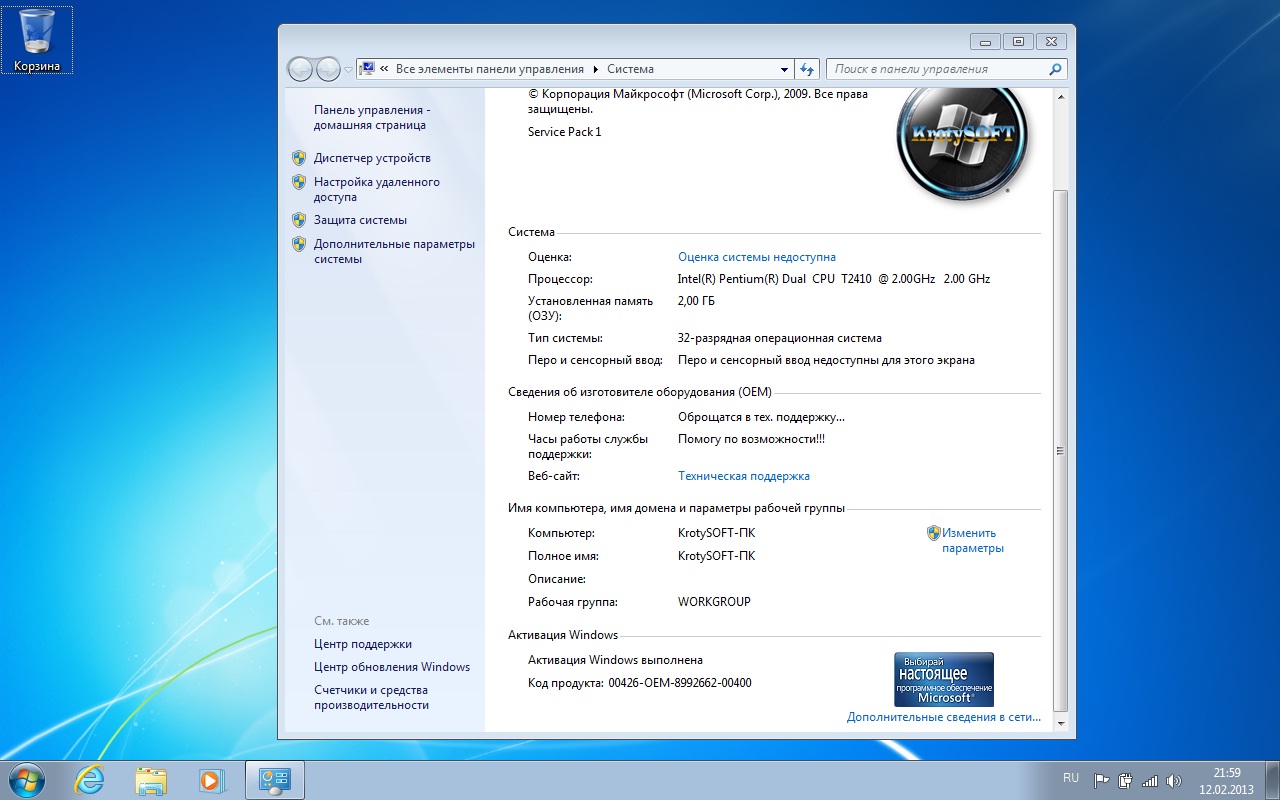Screen dimensions: 1280x800
Task: Click the RU language indicator
Action: pos(1071,777)
